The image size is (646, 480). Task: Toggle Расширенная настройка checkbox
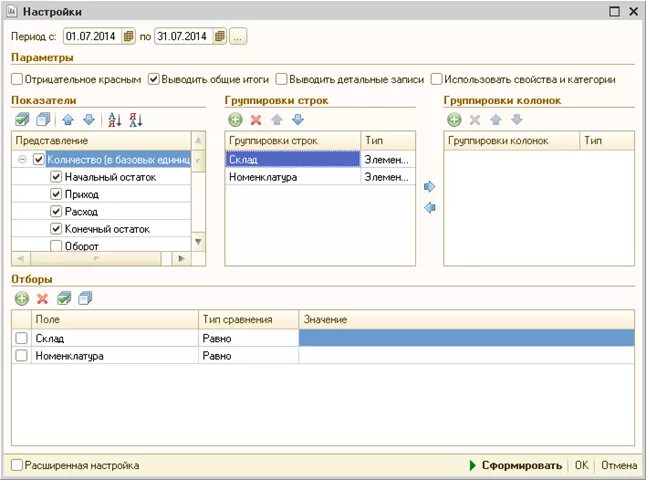coord(17,465)
